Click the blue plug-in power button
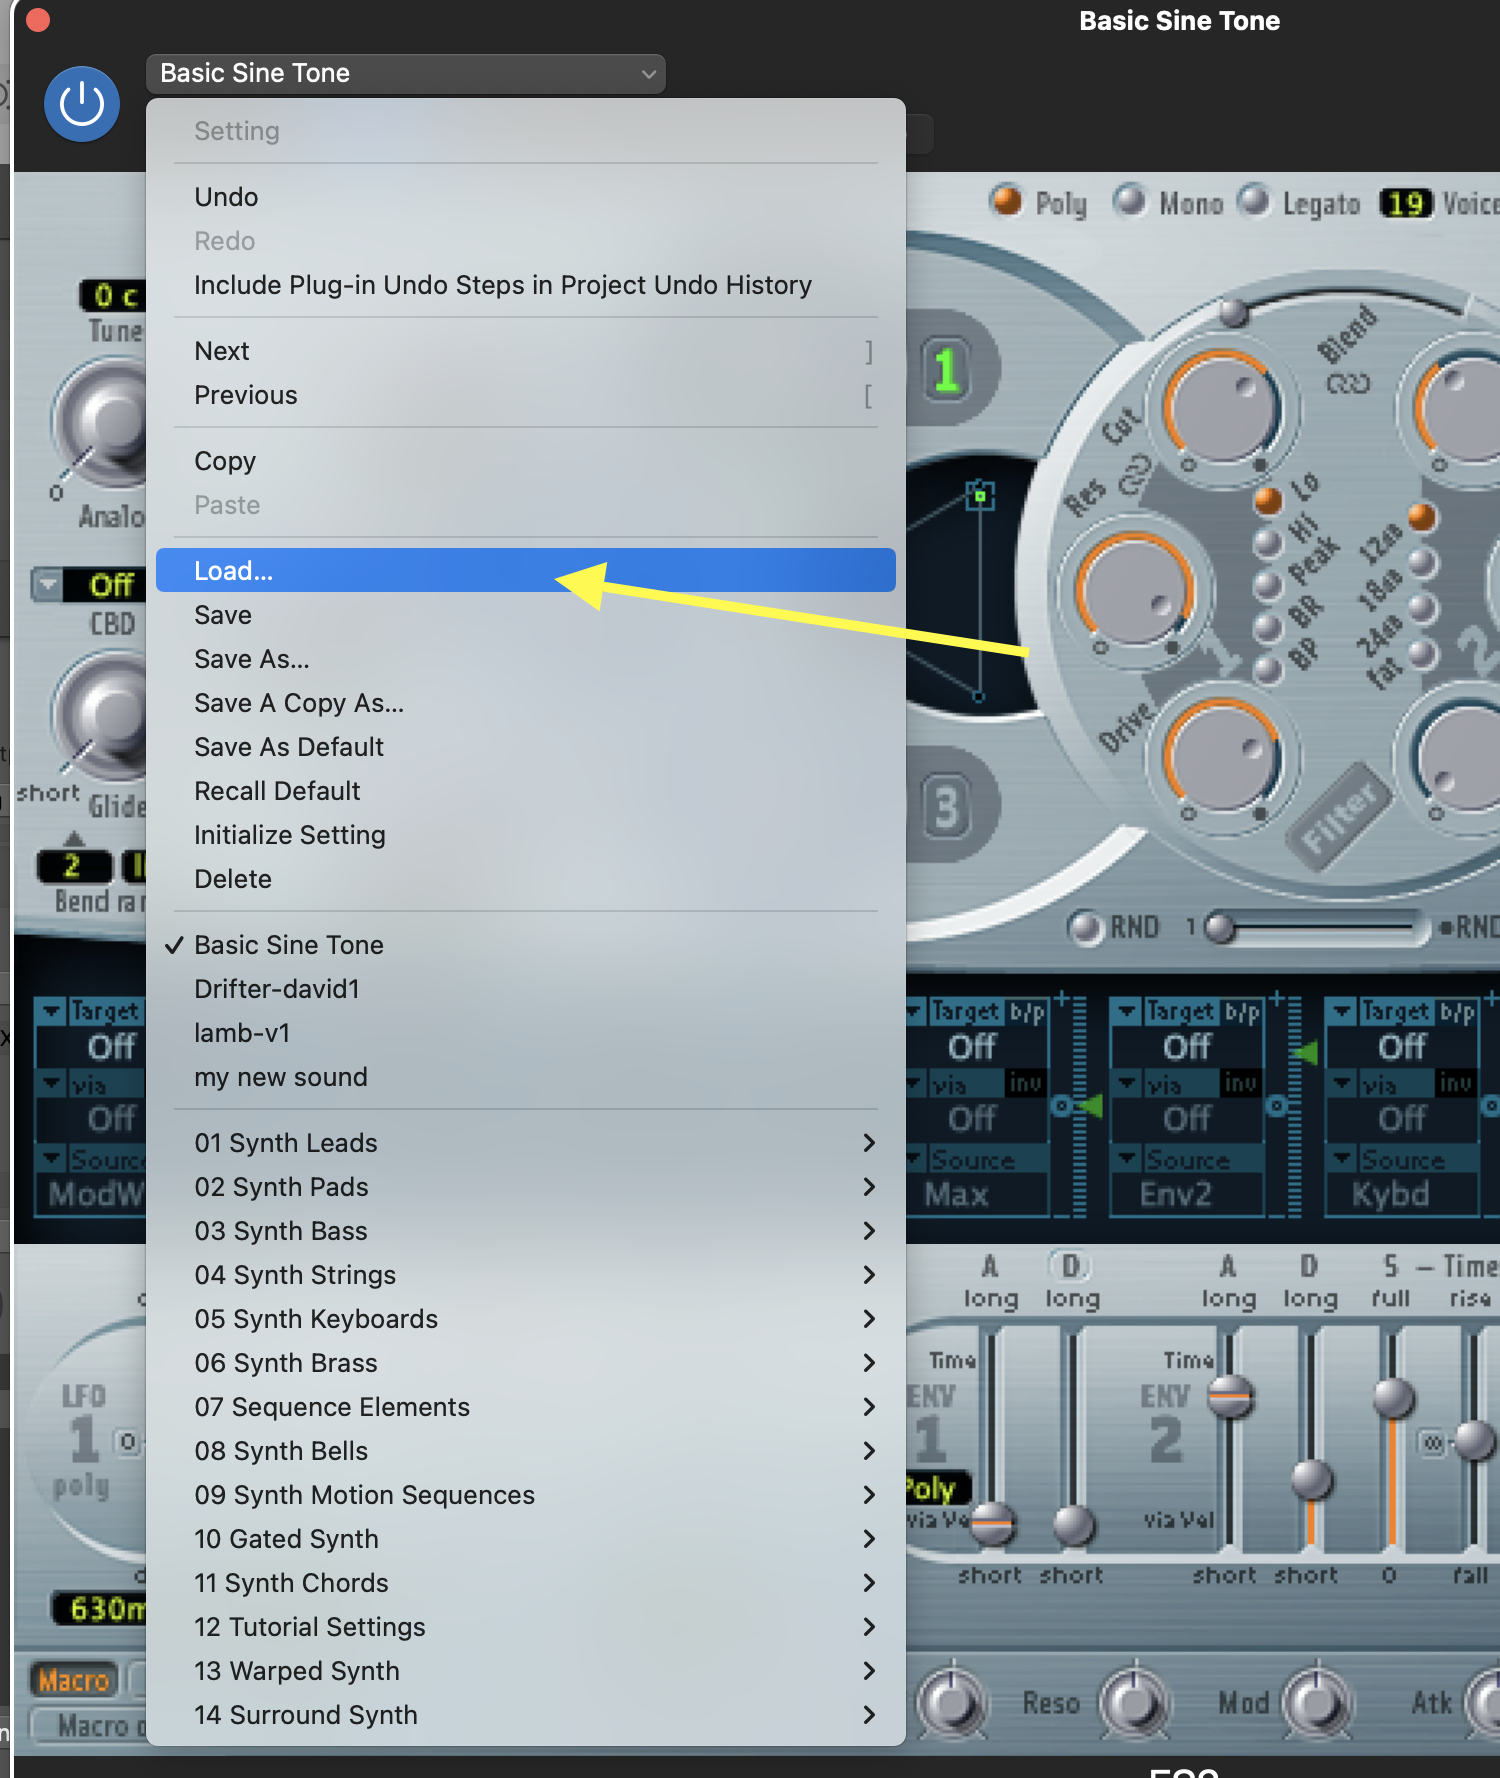 [x=82, y=104]
